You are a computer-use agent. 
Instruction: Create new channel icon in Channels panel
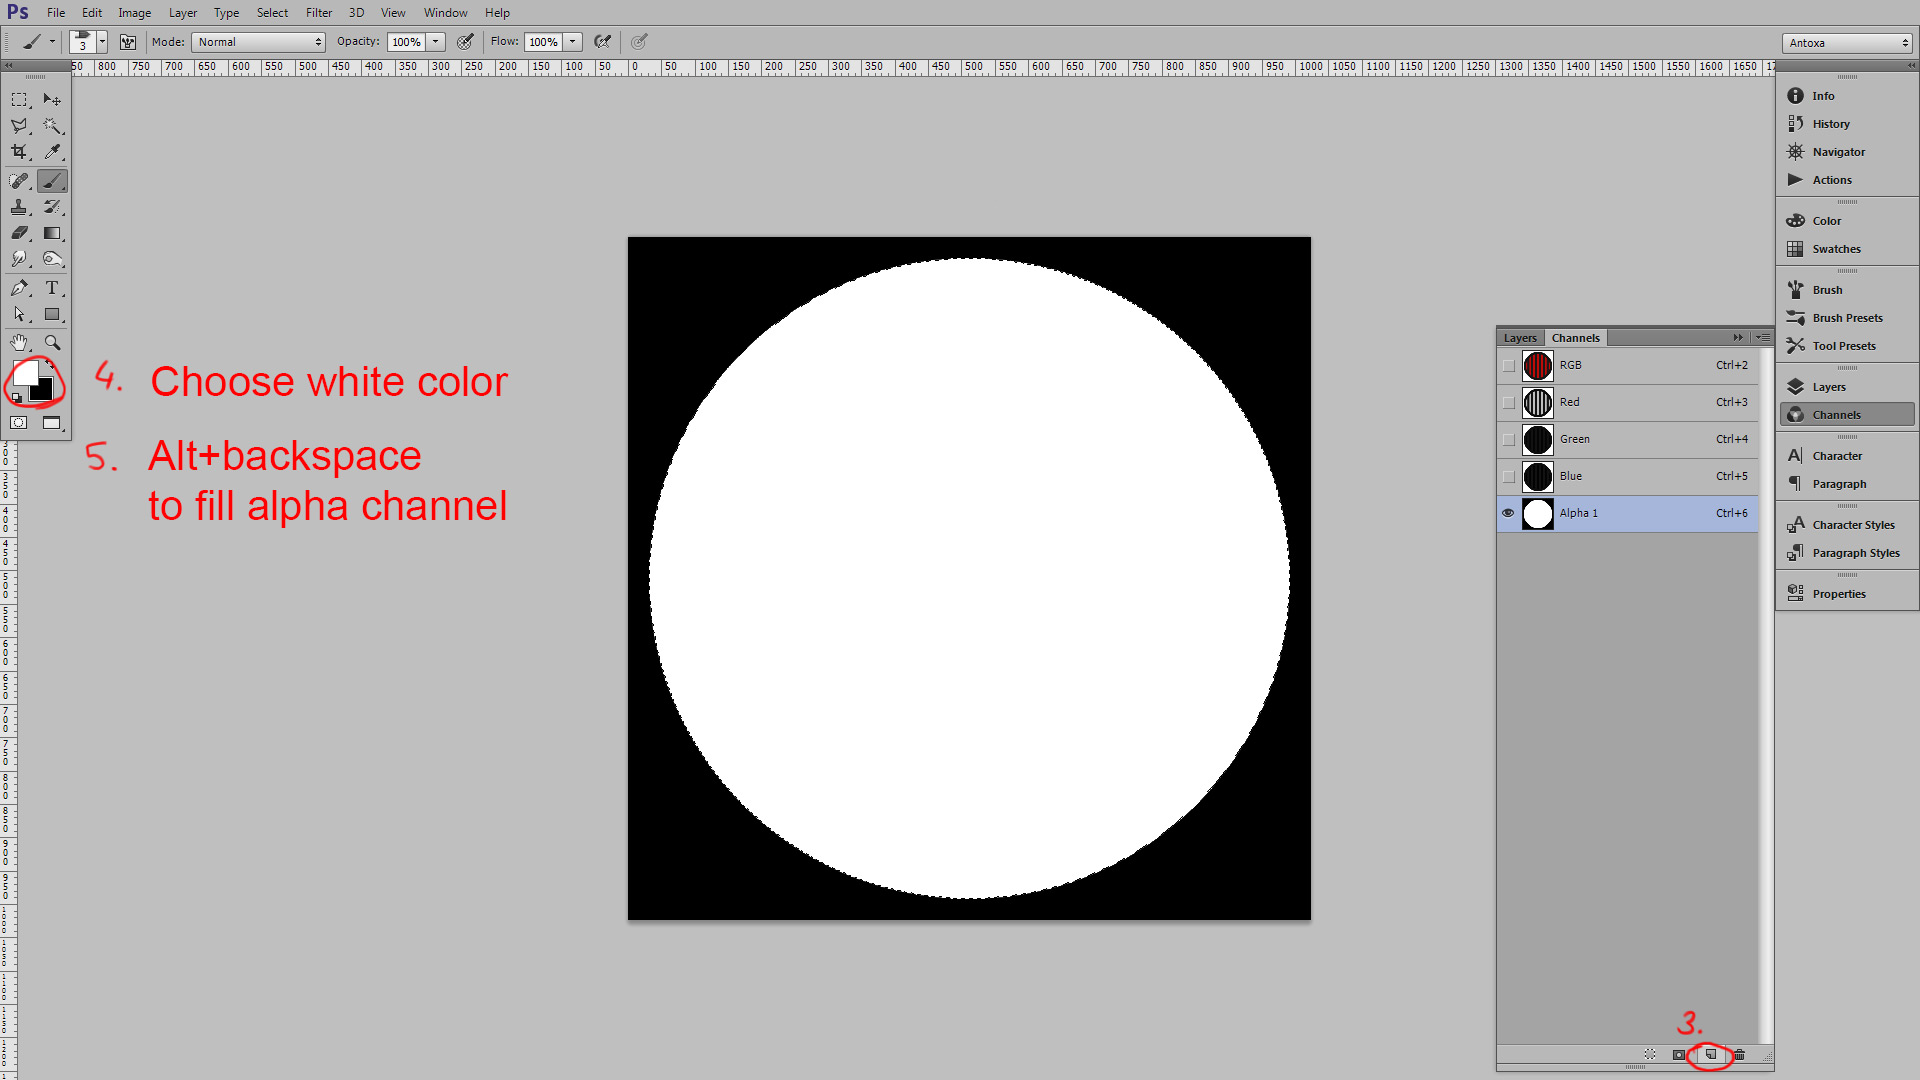(x=1711, y=1054)
